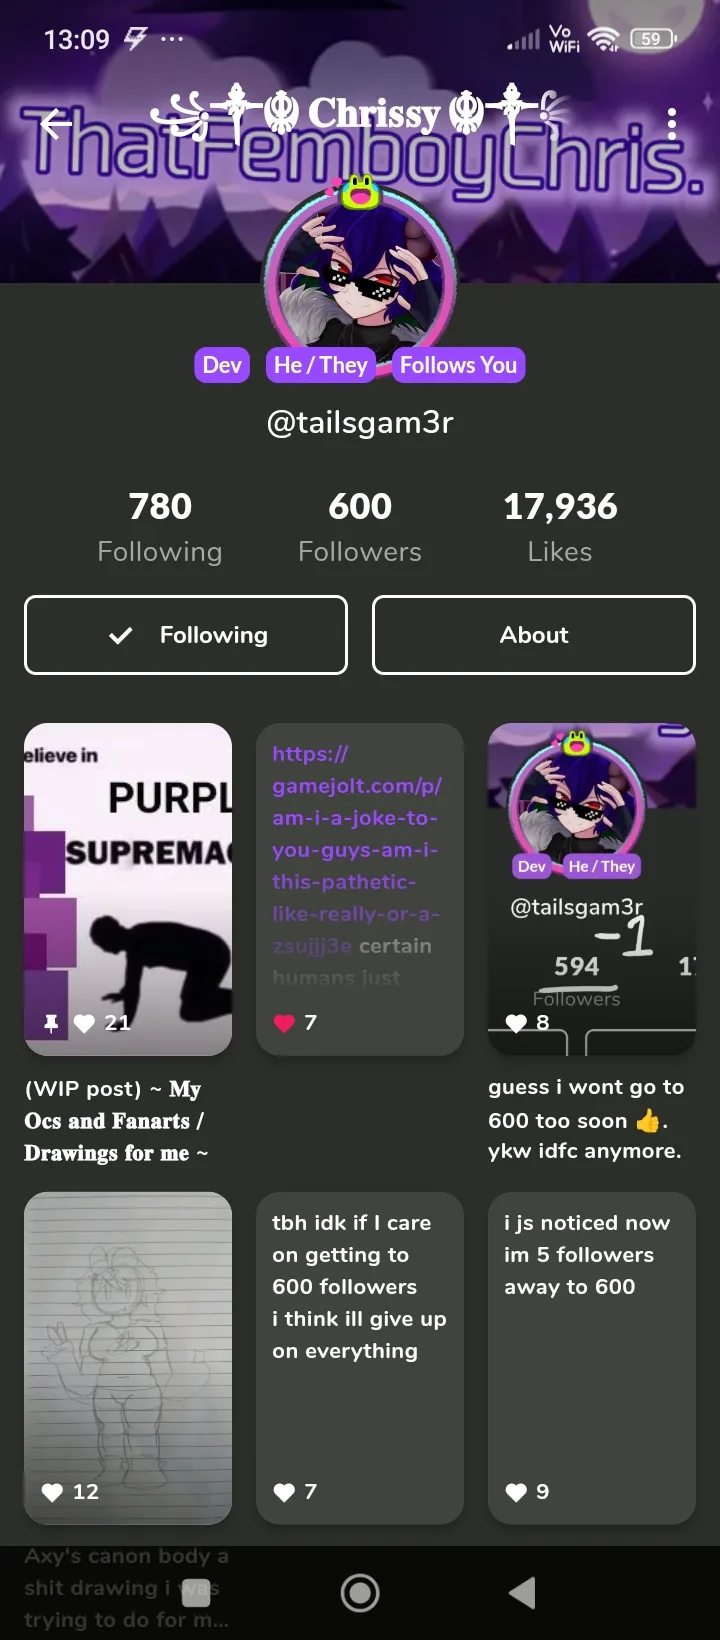Tap the pin icon on first post
Image resolution: width=720 pixels, height=1640 pixels.
(x=51, y=1023)
